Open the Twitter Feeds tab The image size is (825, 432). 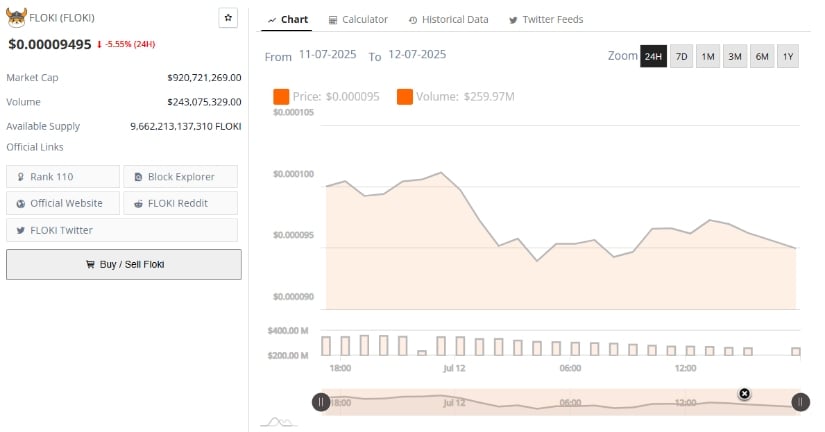pyautogui.click(x=546, y=19)
